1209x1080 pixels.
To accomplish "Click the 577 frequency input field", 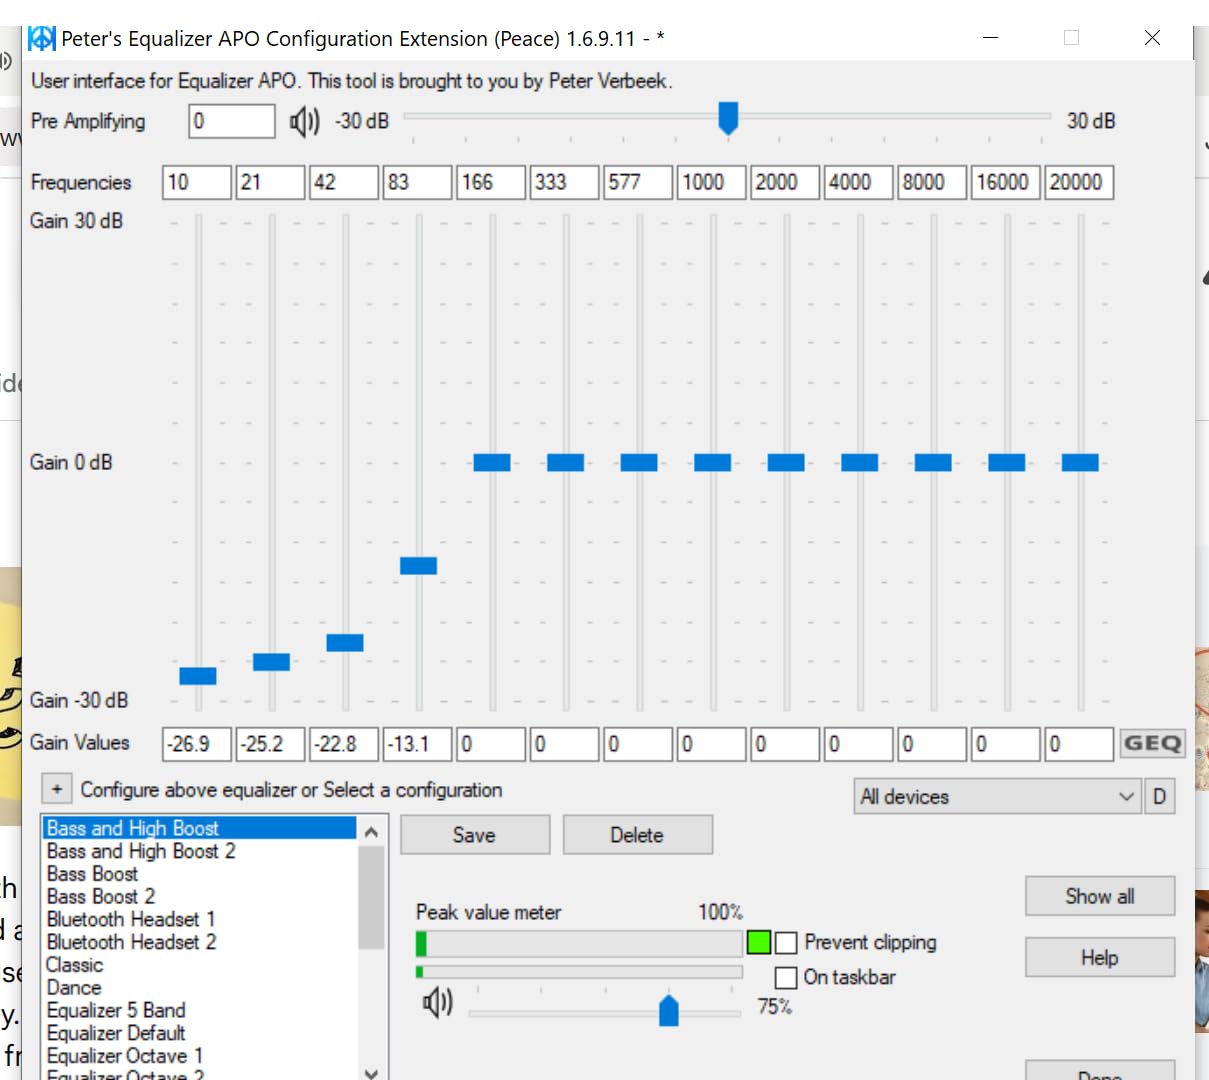I will click(x=638, y=182).
